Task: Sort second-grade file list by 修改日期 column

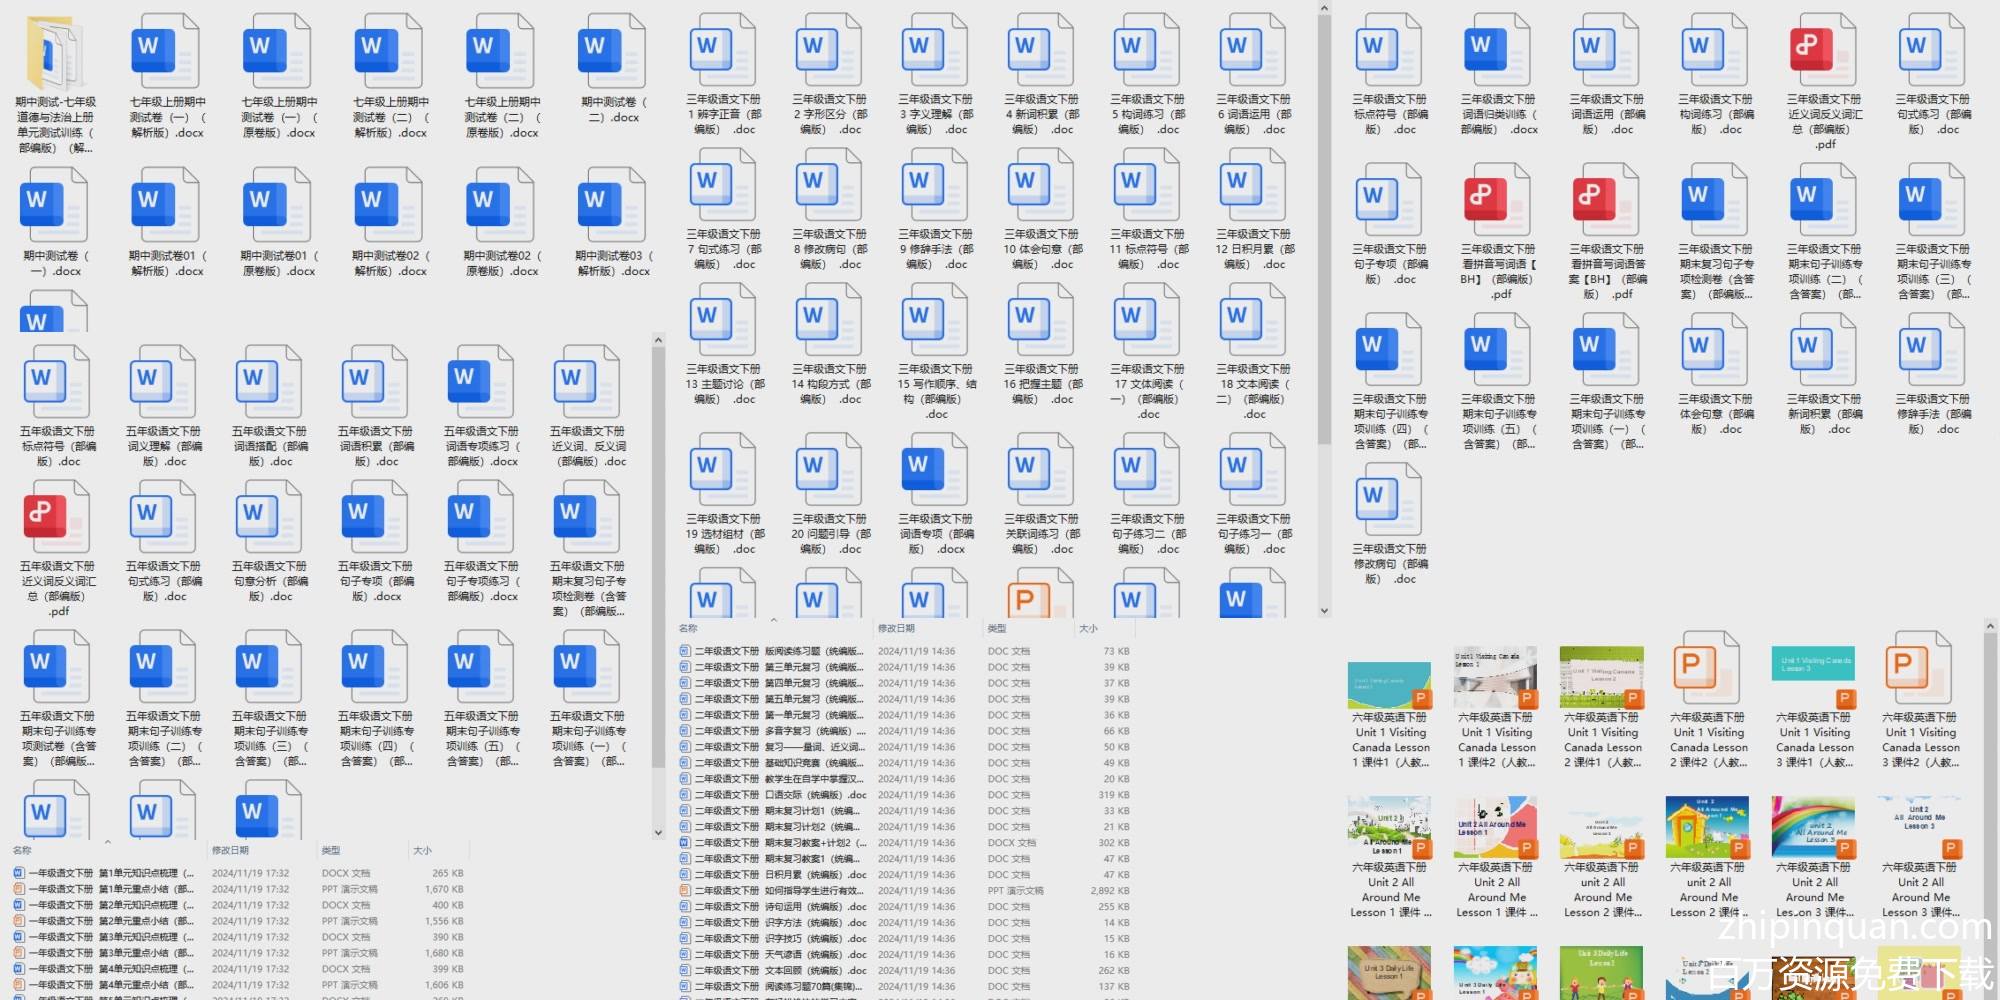Action: click(x=896, y=628)
